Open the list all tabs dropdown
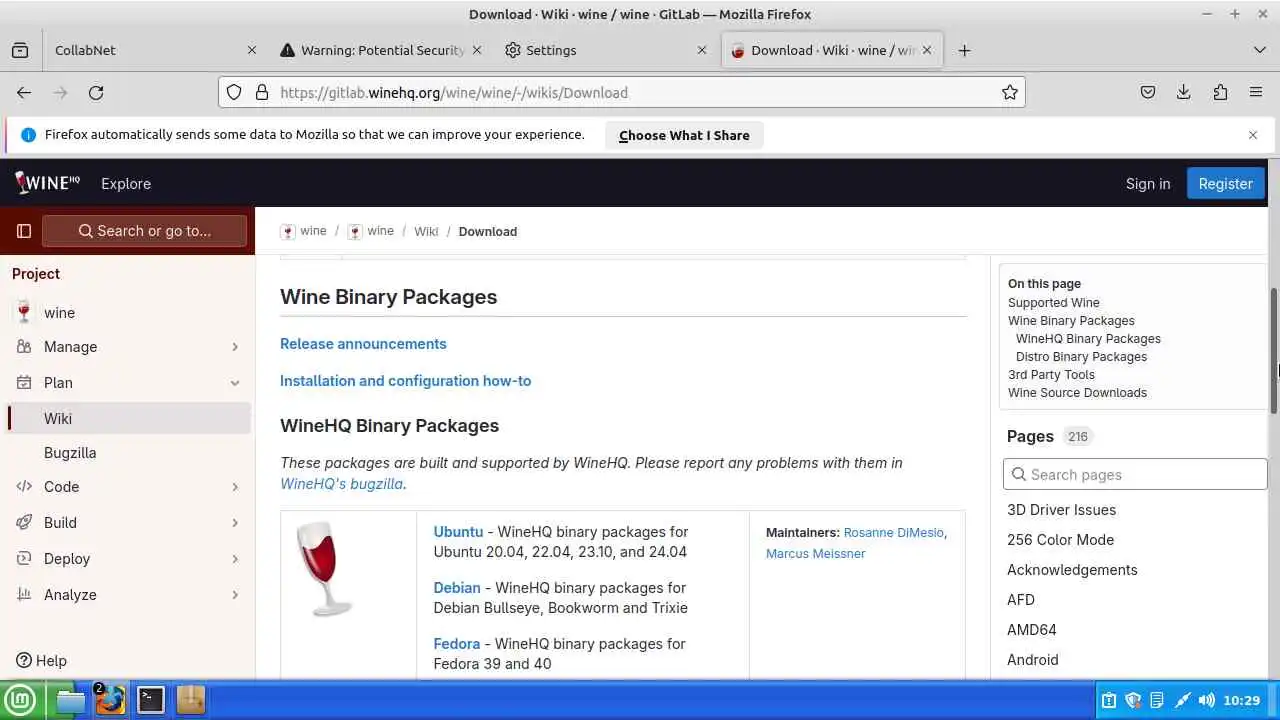1280x720 pixels. click(x=1259, y=50)
